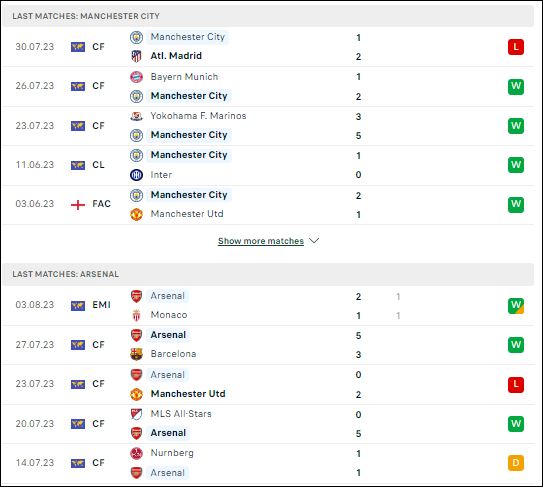Click the Barcelona club crest
543x487 pixels.
(136, 354)
